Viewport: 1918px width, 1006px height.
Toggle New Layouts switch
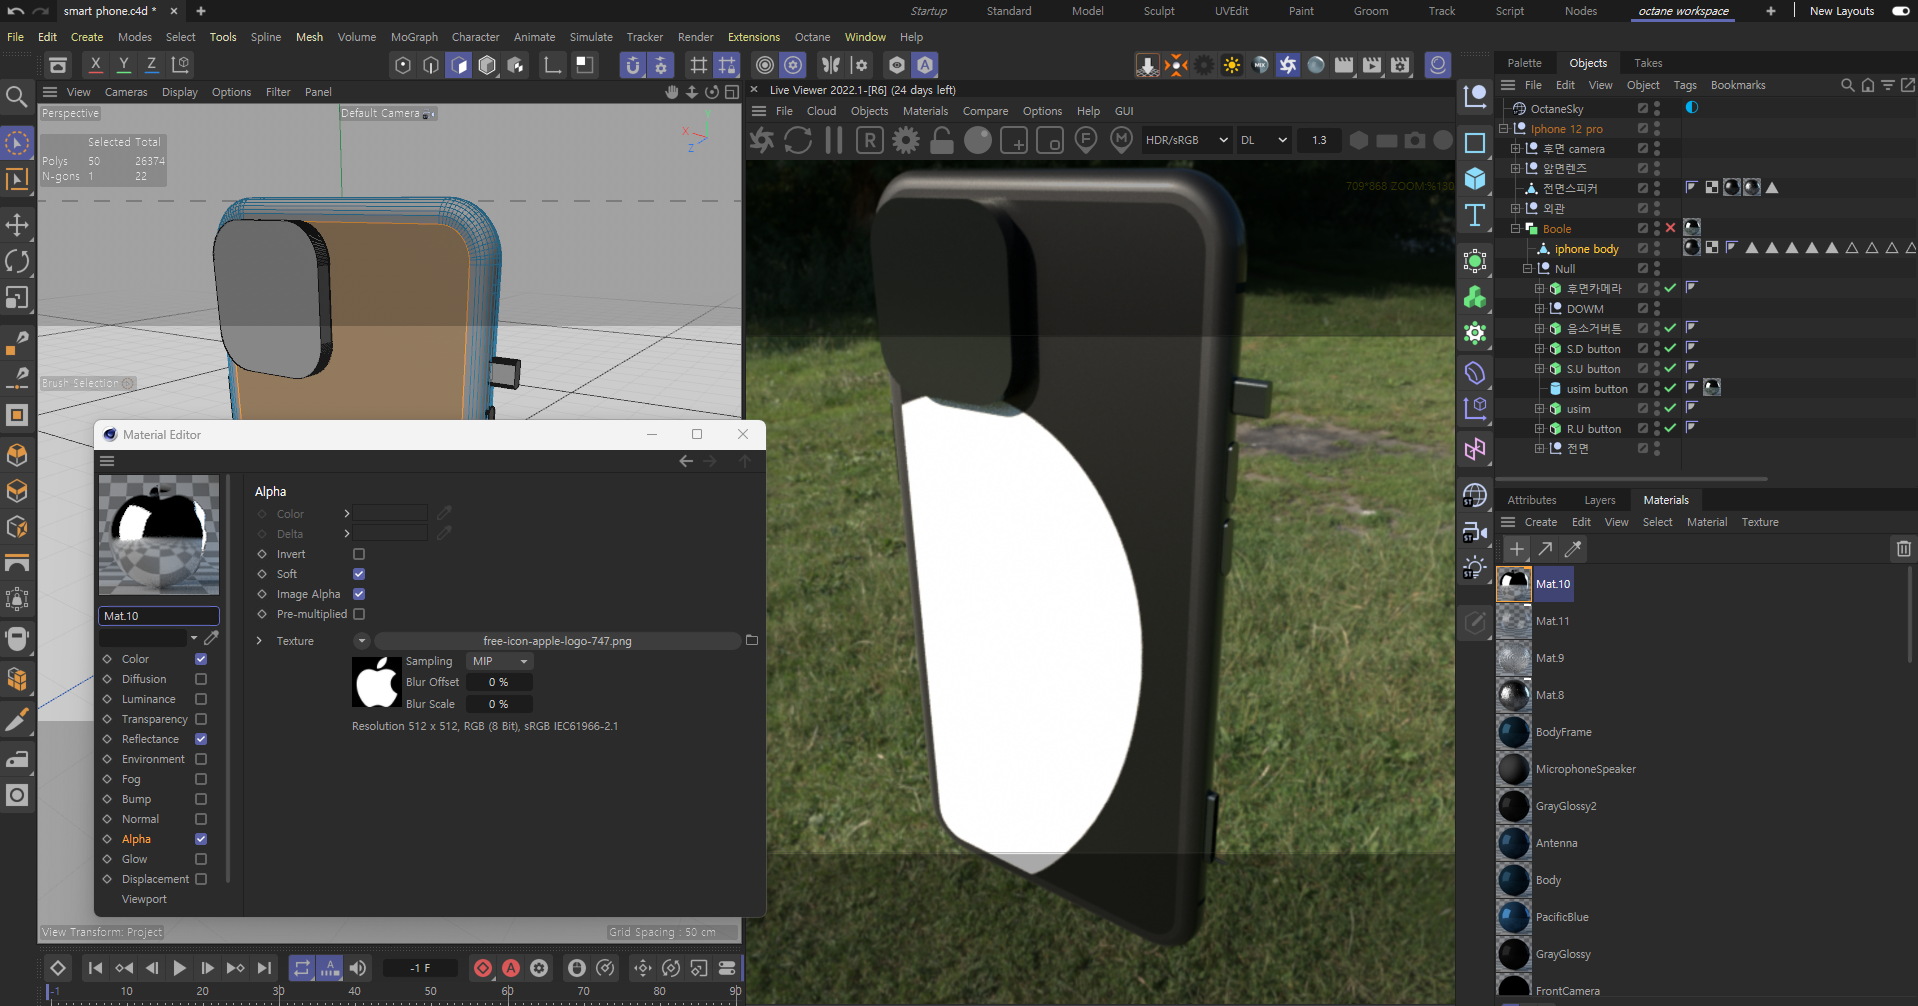pyautogui.click(x=1900, y=11)
